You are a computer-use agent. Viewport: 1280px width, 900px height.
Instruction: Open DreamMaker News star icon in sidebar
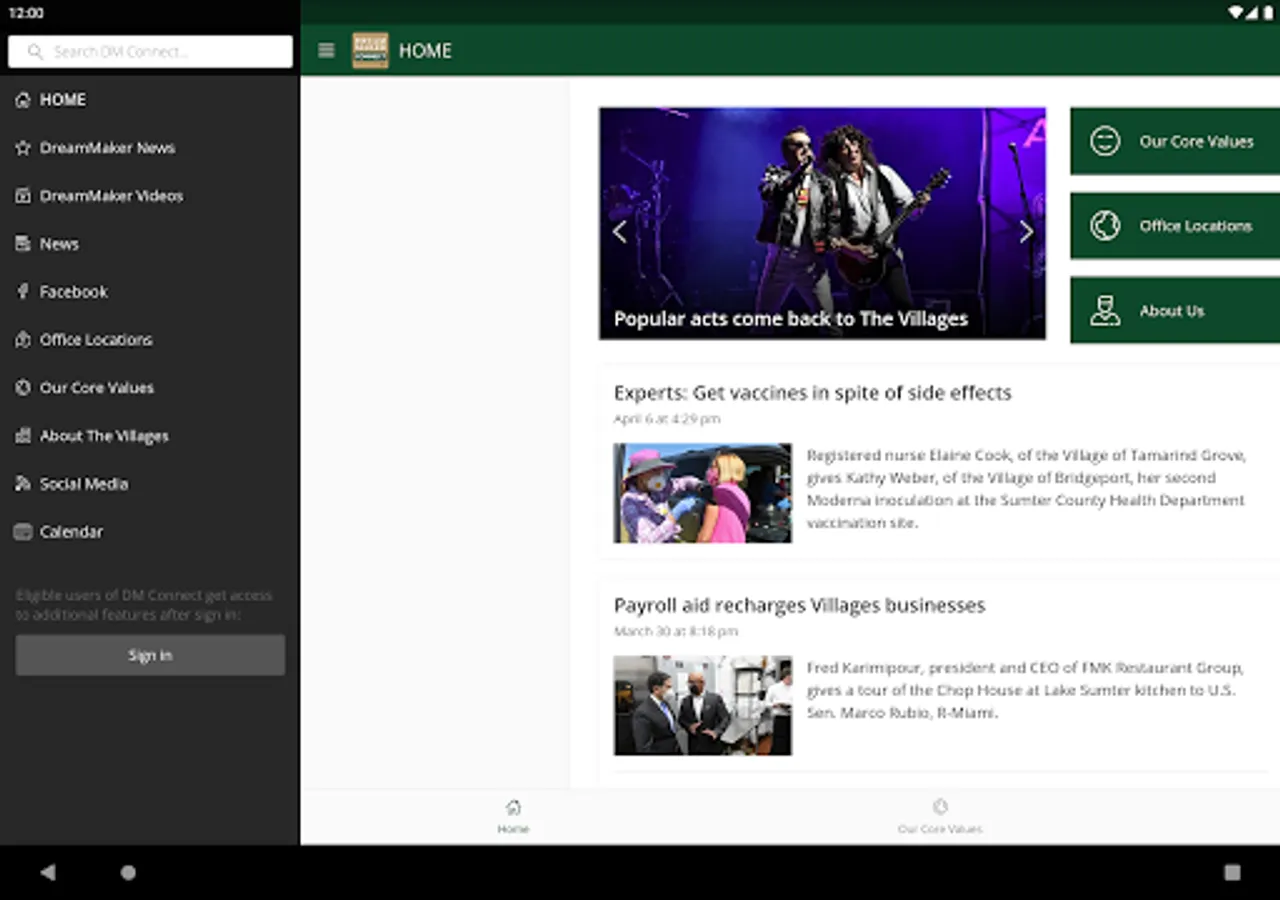pyautogui.click(x=23, y=148)
